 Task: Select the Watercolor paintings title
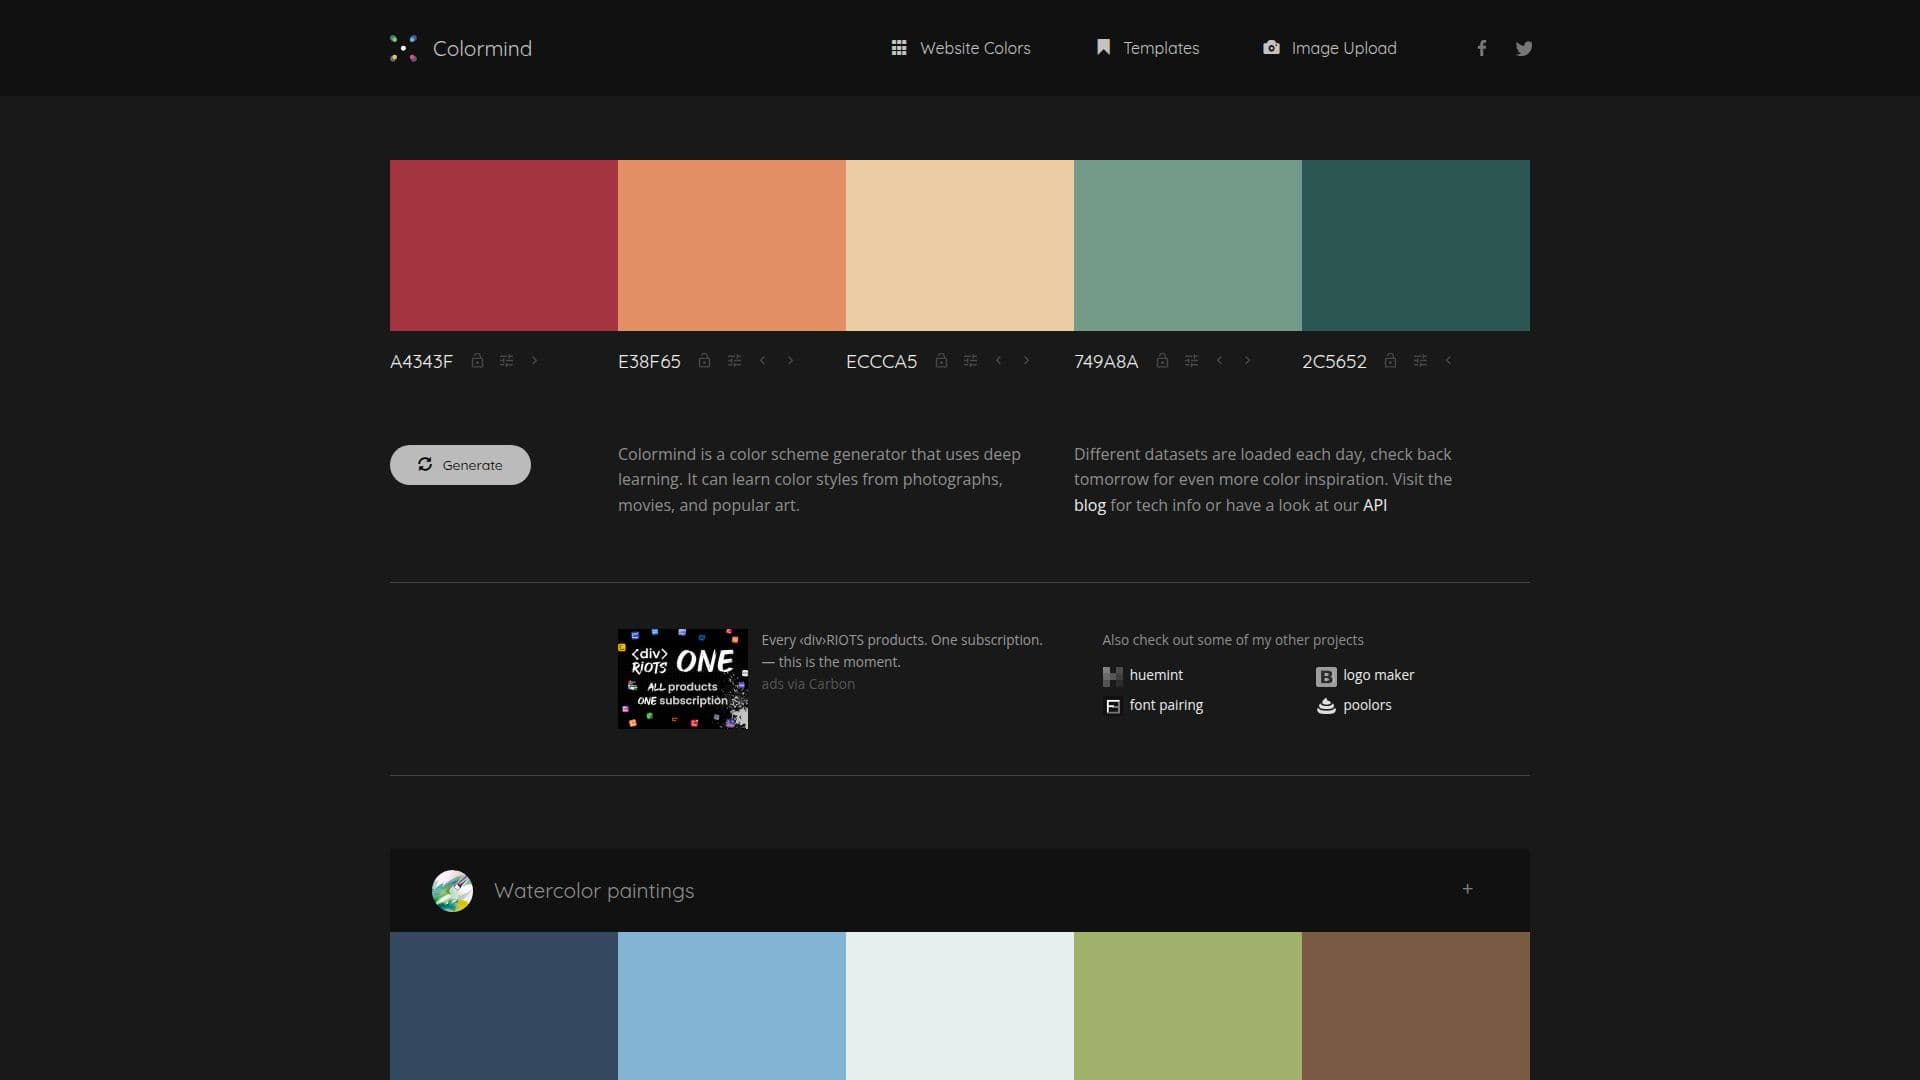coord(594,891)
